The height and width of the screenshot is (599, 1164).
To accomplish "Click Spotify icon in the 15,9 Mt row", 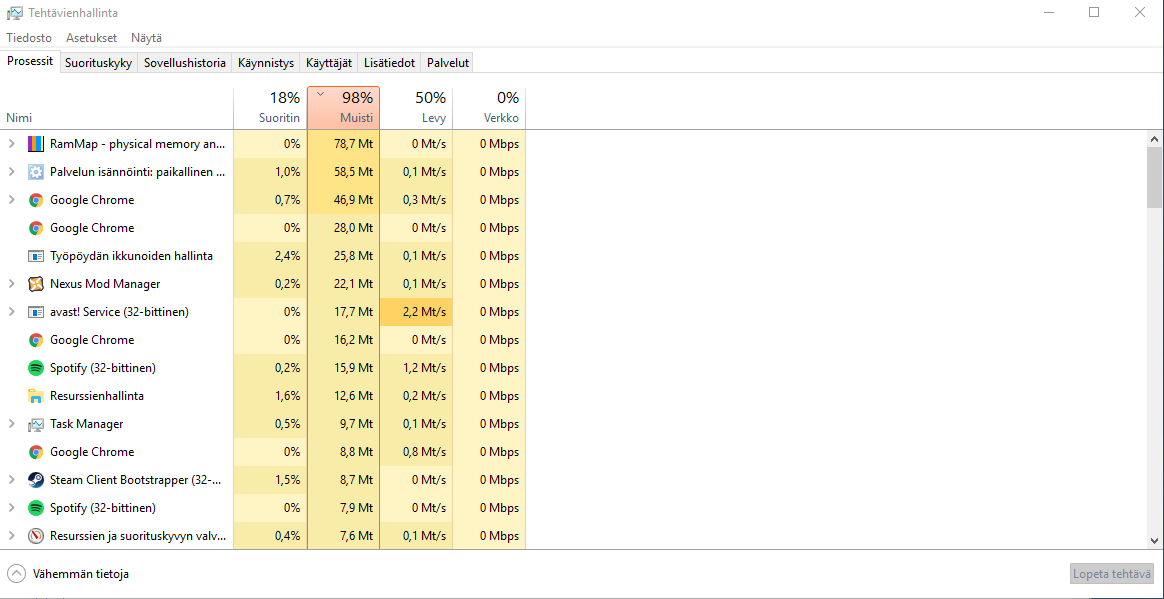I will (x=36, y=367).
